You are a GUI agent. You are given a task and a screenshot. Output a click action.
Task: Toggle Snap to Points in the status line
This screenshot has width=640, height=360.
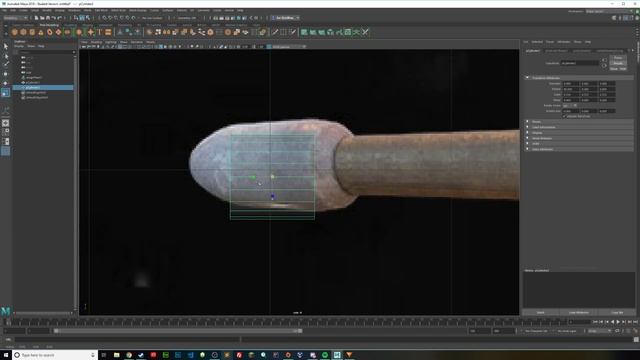tap(116, 18)
